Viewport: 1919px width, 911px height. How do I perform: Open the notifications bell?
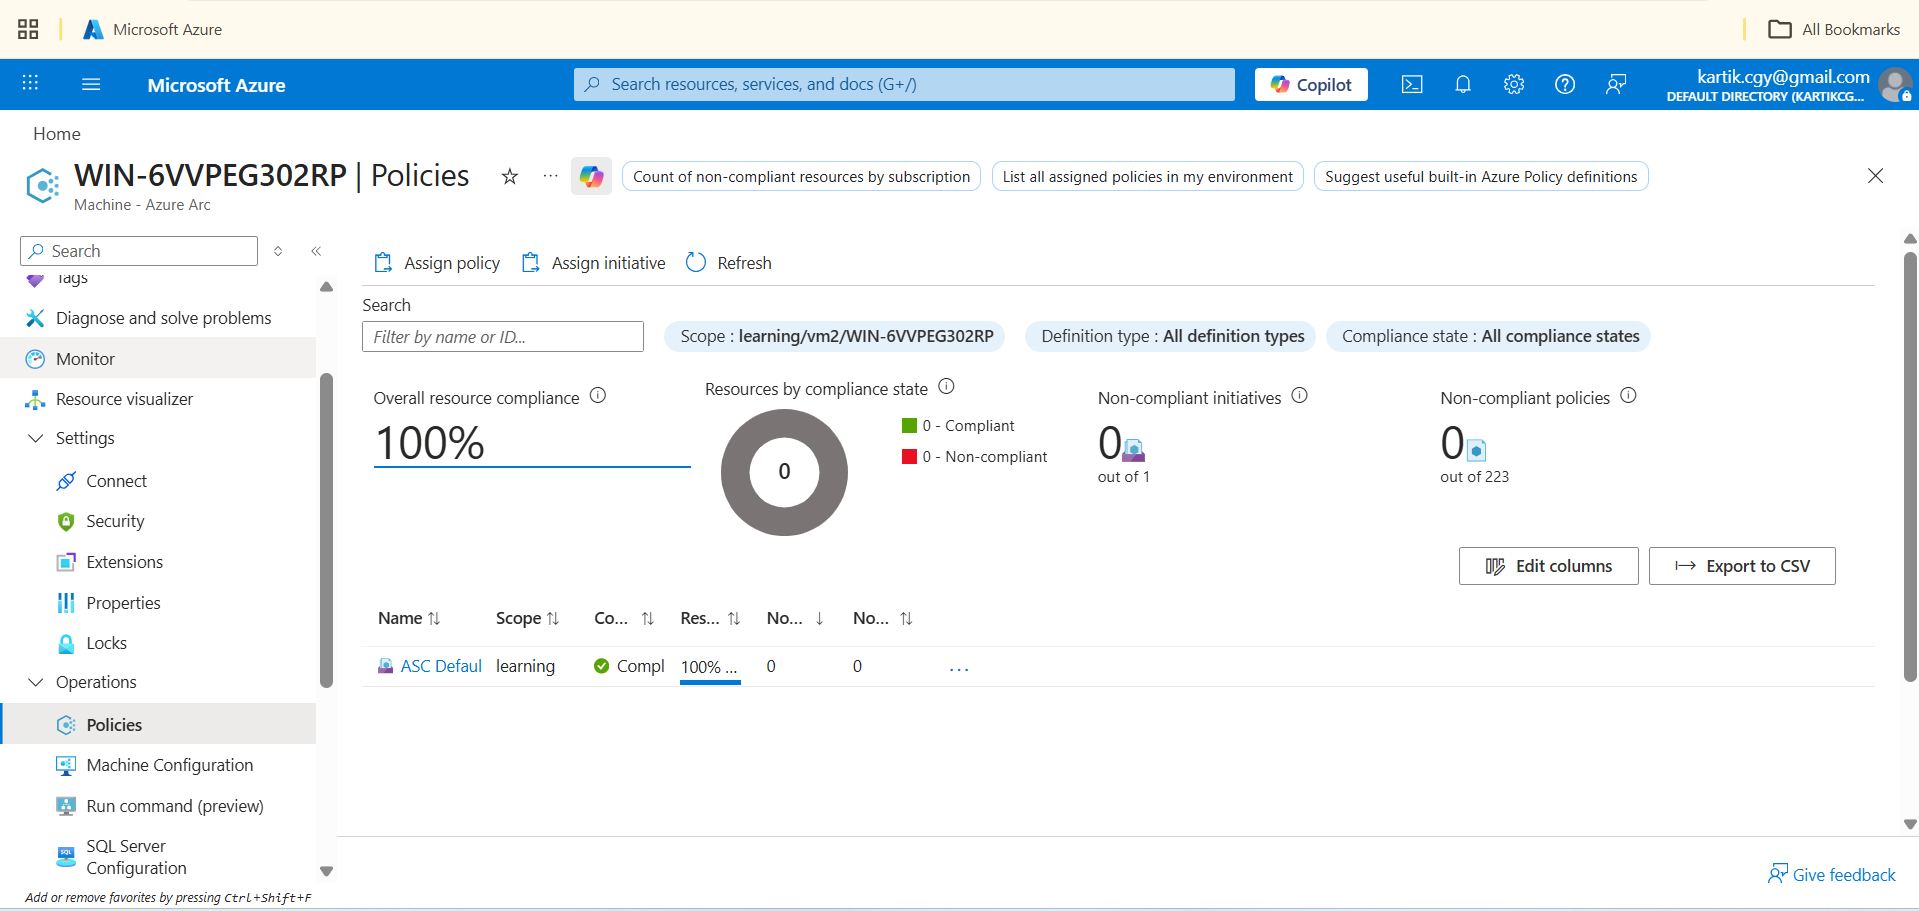[x=1463, y=84]
